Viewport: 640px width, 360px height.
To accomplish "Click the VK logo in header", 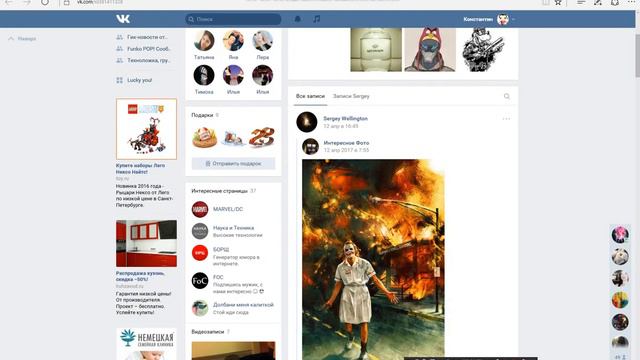I will tap(123, 19).
